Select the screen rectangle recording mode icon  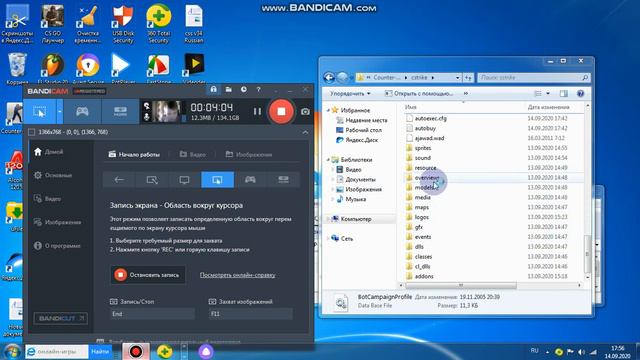coord(40,111)
